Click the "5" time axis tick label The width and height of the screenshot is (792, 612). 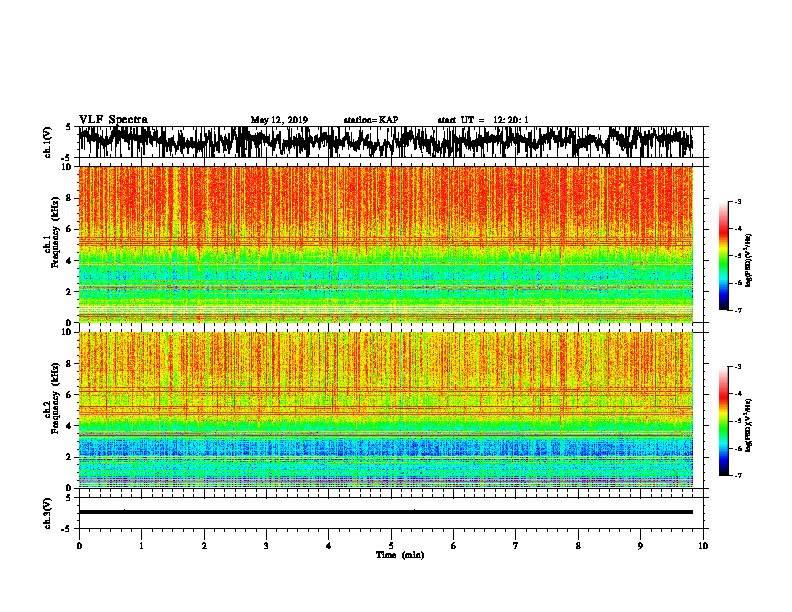tap(391, 546)
